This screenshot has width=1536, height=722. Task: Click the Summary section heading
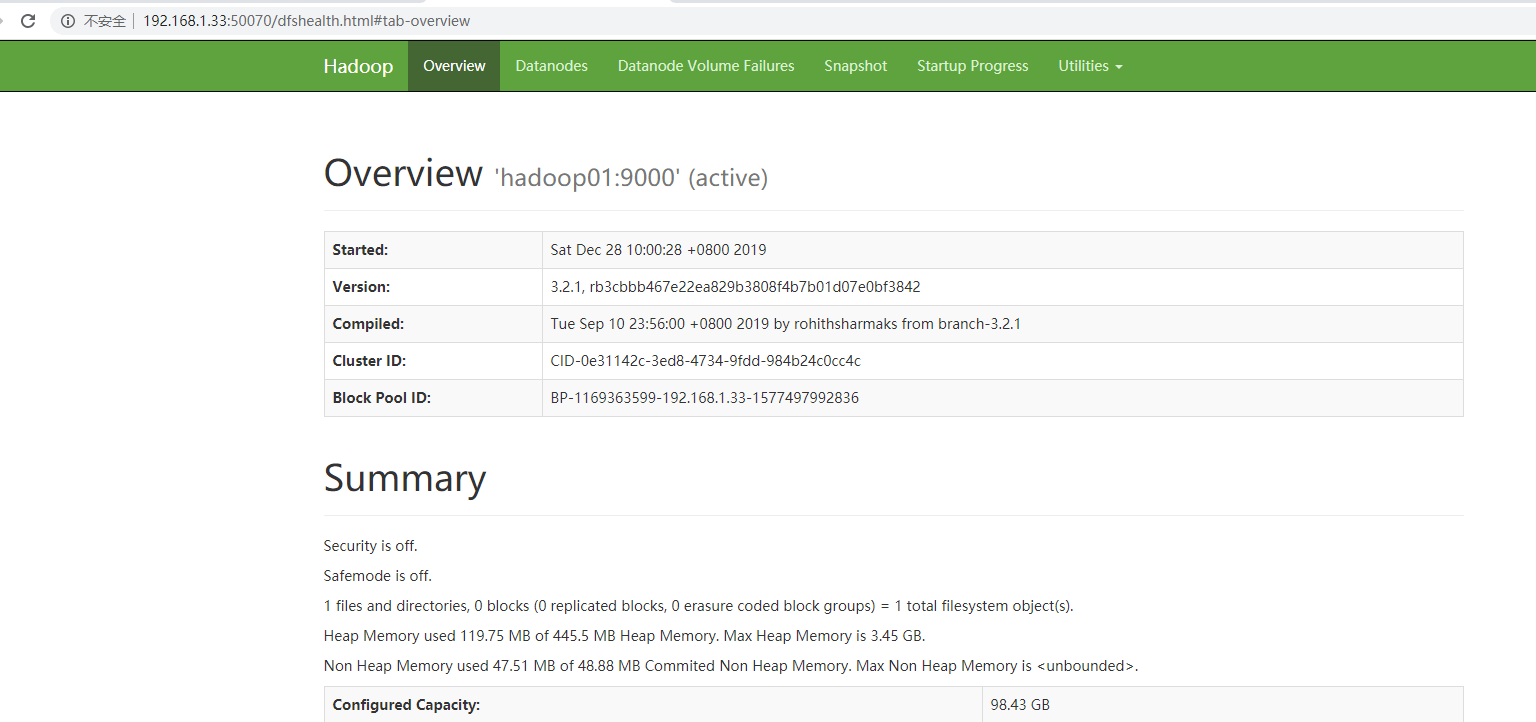(x=405, y=479)
